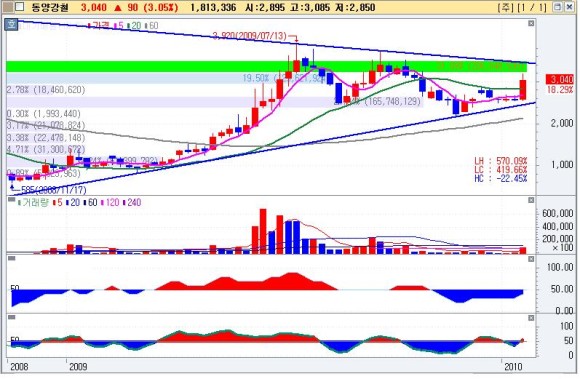Viewport: 580px width, 379px height.
Task: Click the stock name 동양강철
Action: point(50,7)
